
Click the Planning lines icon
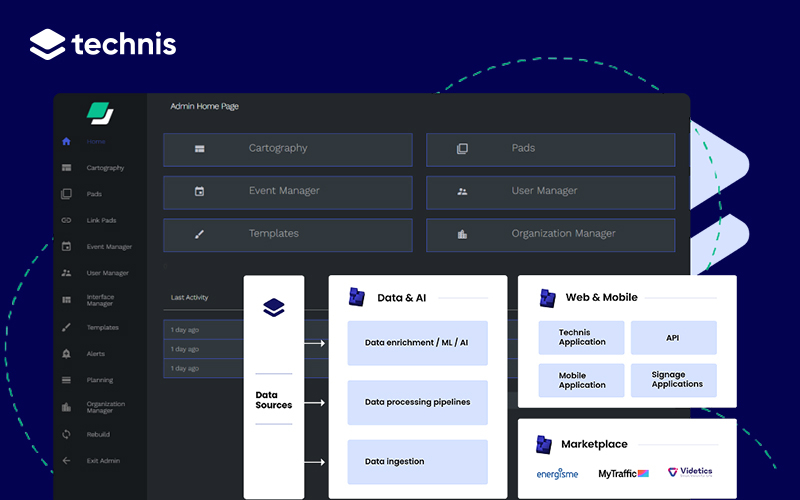click(66, 380)
